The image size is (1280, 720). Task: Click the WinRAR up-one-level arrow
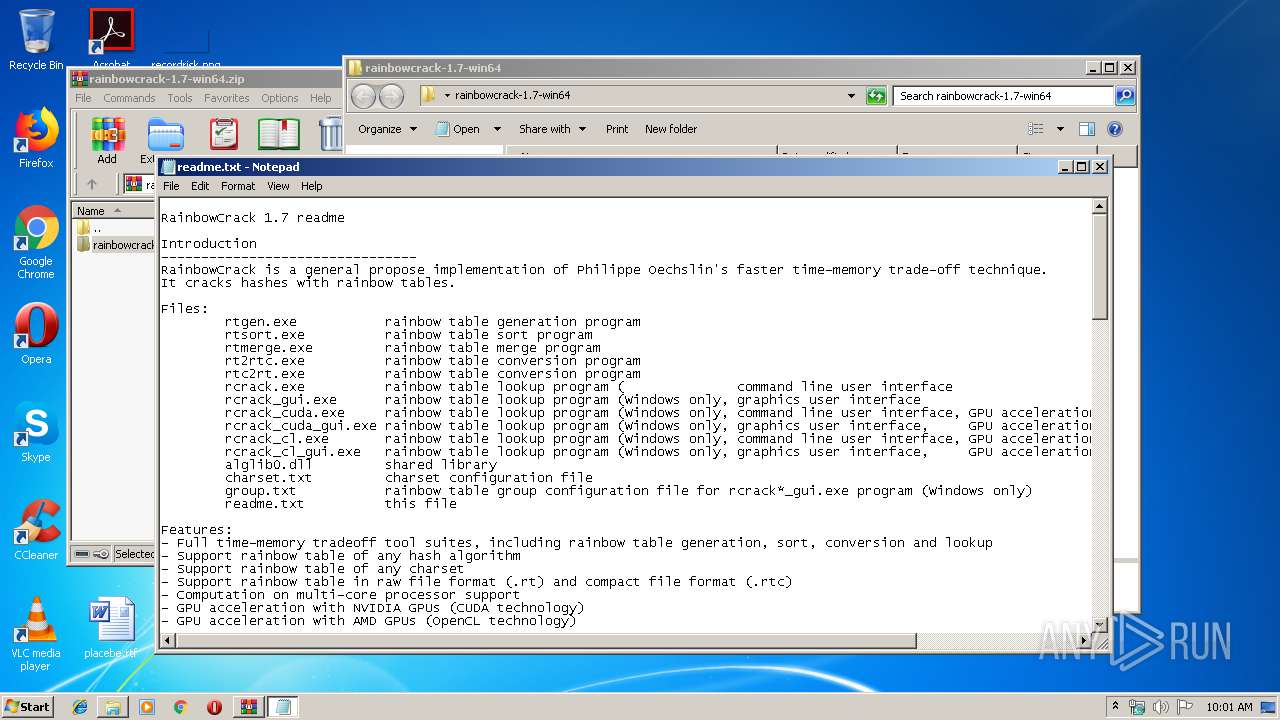(x=92, y=184)
